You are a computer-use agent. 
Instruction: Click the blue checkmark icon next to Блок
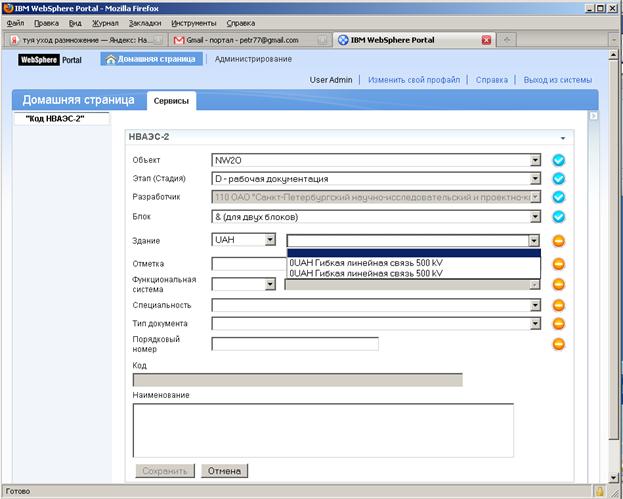558,217
